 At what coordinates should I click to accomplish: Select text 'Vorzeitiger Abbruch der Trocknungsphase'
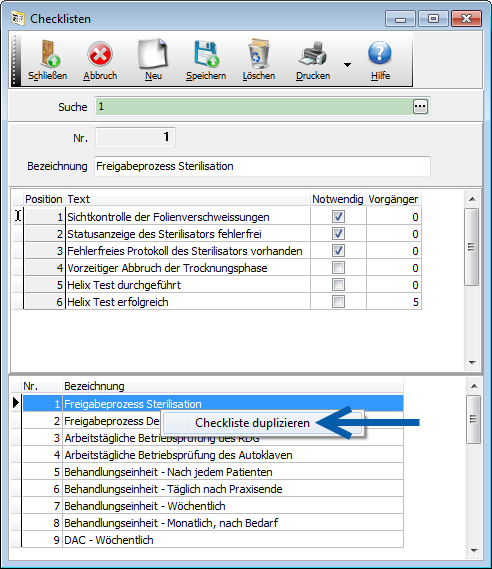click(x=167, y=268)
